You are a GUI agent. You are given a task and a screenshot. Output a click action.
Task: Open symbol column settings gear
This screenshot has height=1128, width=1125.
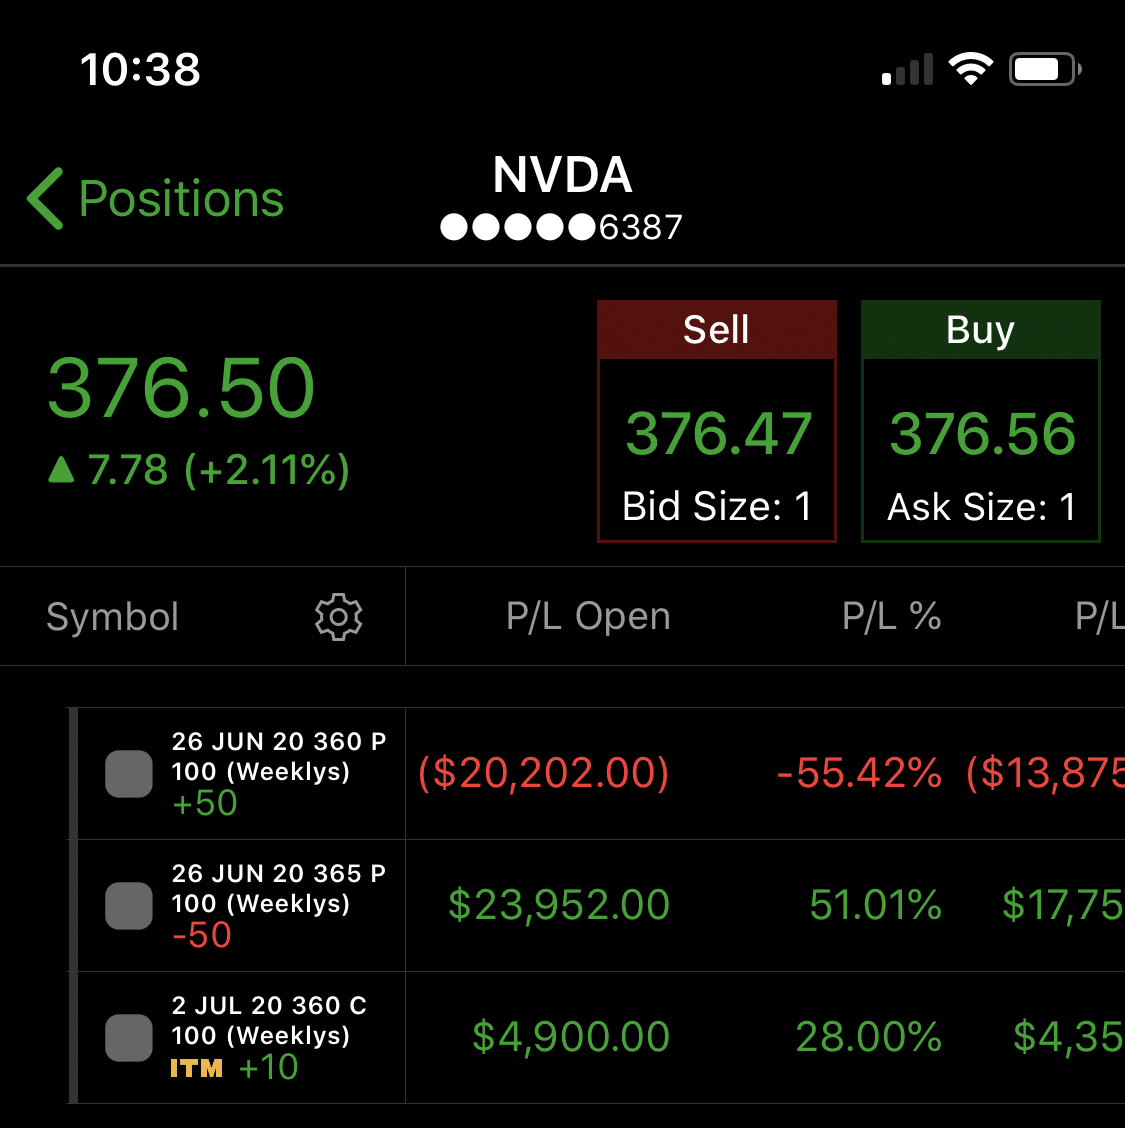click(338, 617)
